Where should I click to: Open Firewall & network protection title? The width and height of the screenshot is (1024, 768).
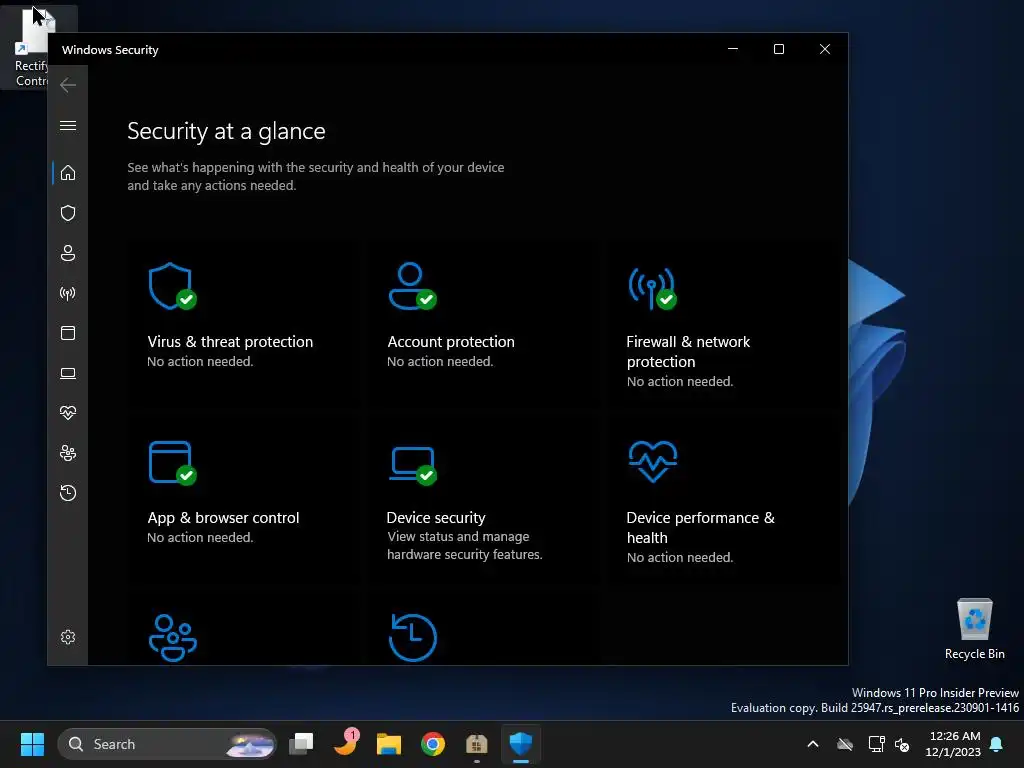point(688,351)
